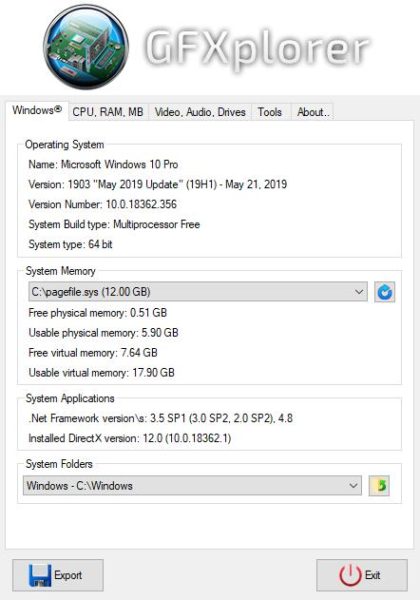Click 'System type: 64 bit' text
This screenshot has height=600, width=420.
click(x=70, y=244)
